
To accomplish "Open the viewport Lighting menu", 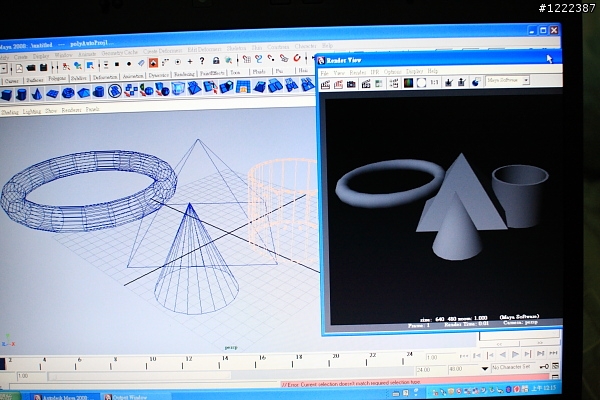I will point(31,111).
